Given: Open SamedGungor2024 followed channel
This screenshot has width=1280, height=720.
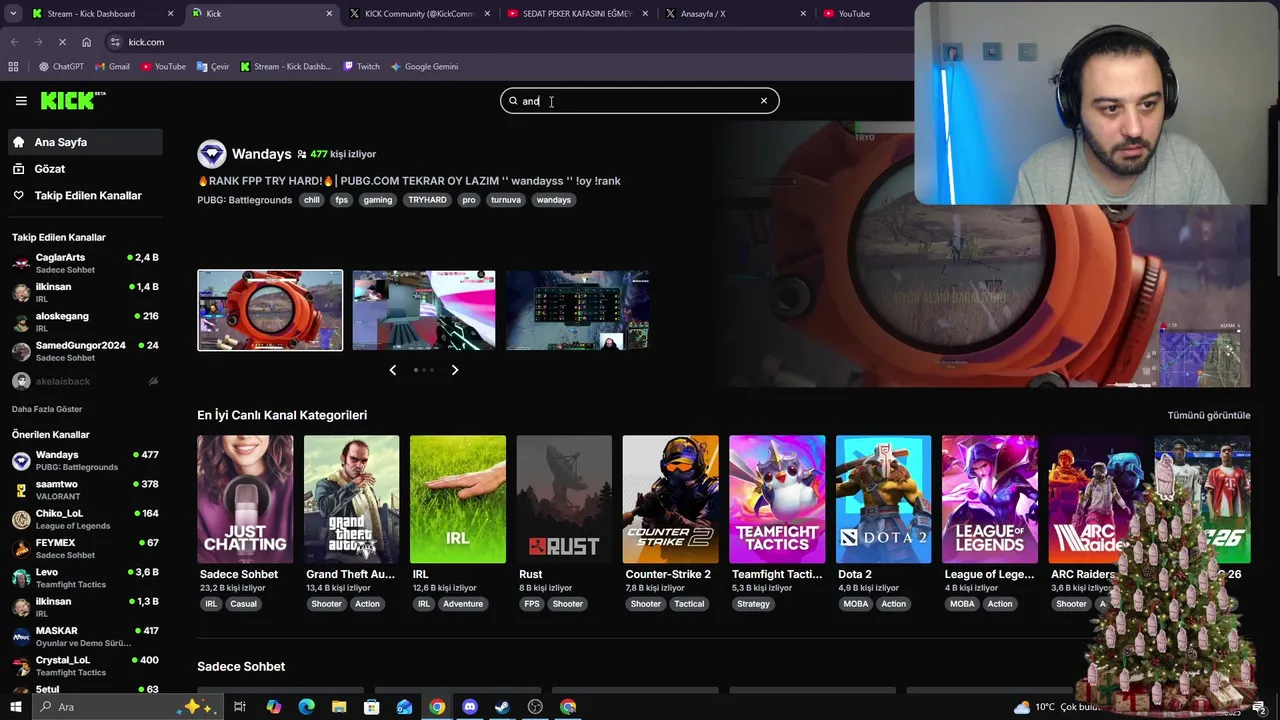Looking at the screenshot, I should tap(85, 351).
